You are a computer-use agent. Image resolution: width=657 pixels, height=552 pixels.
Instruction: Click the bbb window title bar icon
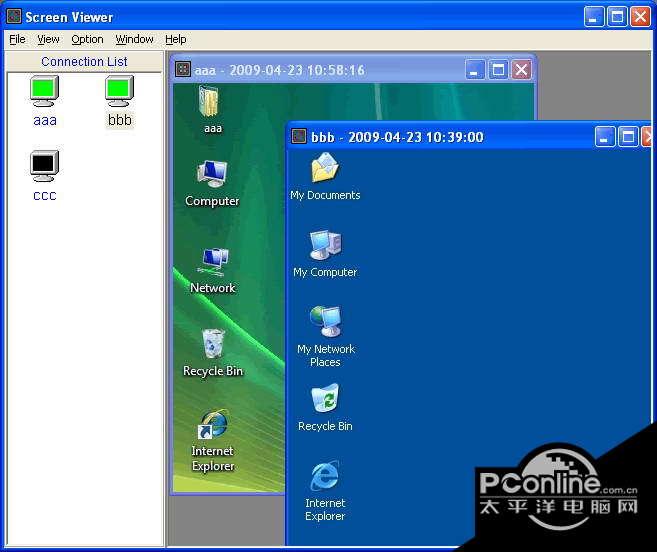(299, 136)
